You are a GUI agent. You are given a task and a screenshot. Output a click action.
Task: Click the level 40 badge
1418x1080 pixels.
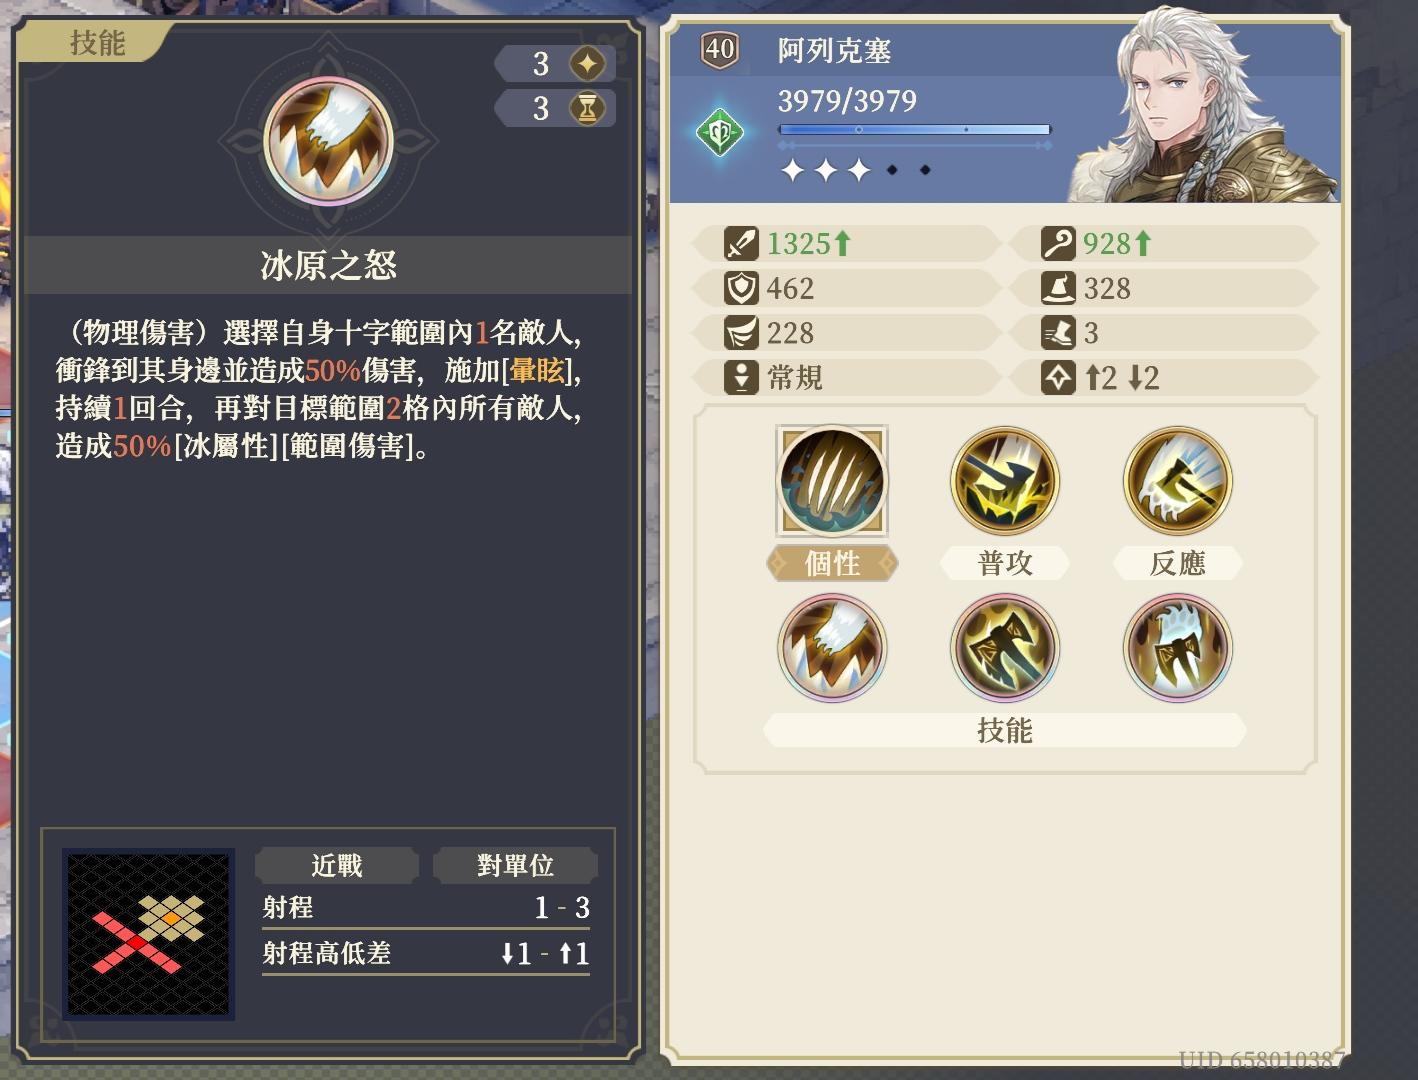(720, 48)
